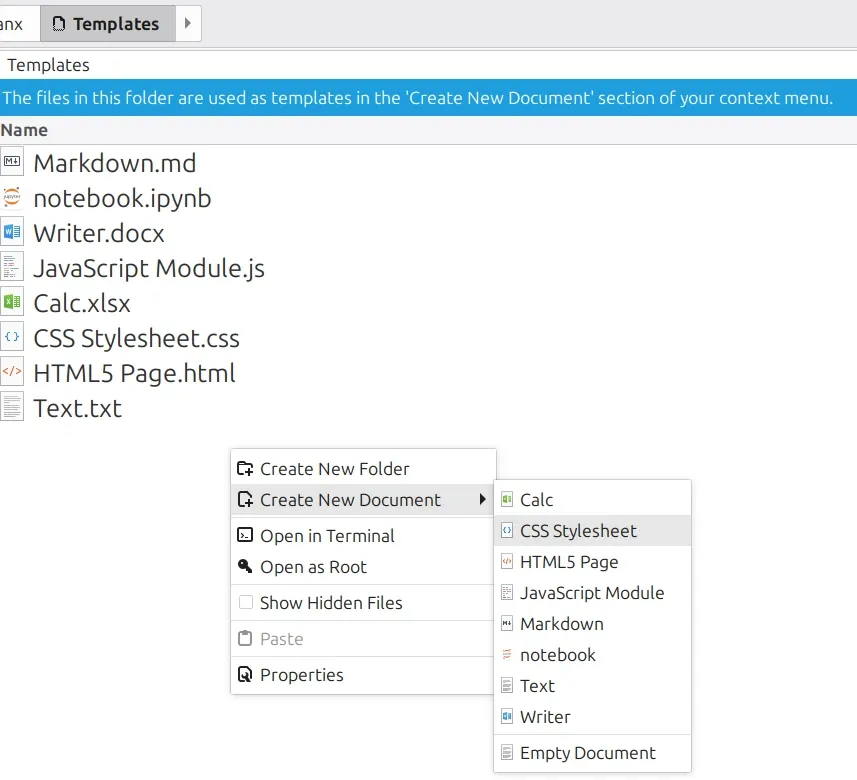Viewport: 857px width, 780px height.
Task: Select Open in Terminal menu entry
Action: coord(327,535)
